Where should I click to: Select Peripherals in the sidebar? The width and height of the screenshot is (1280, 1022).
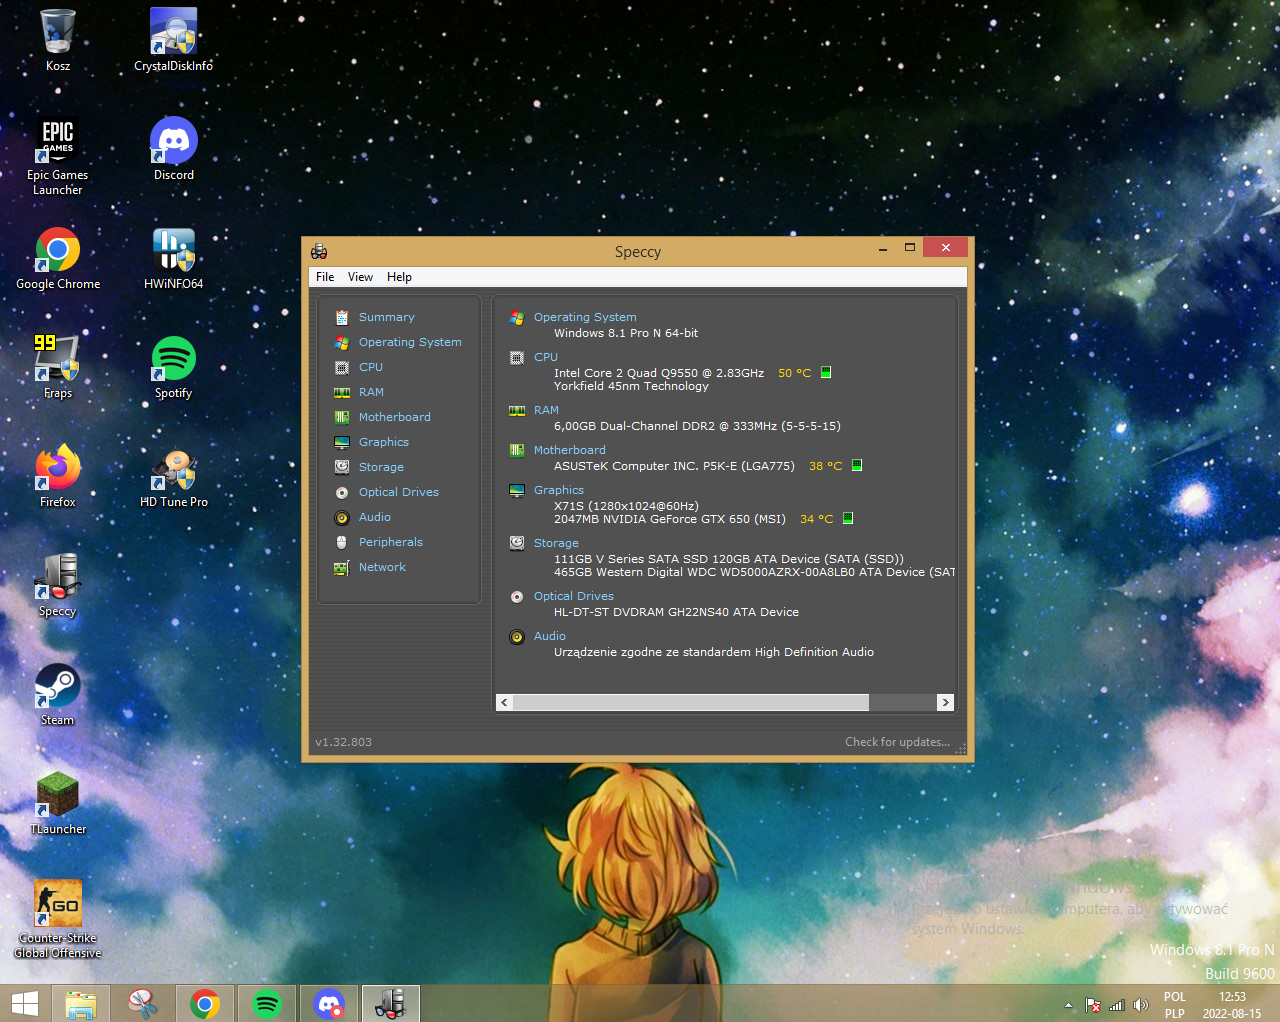[391, 542]
